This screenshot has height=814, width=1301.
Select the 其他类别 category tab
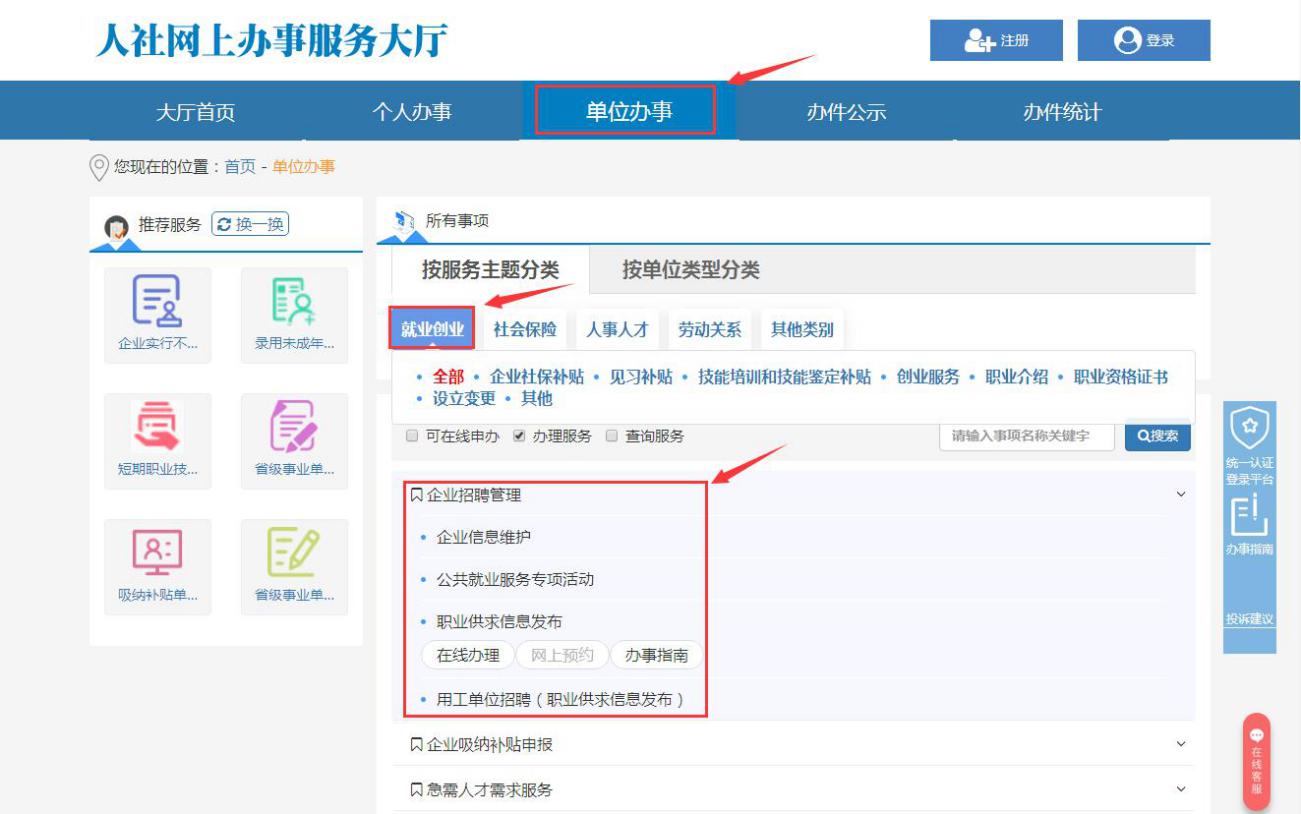click(802, 329)
